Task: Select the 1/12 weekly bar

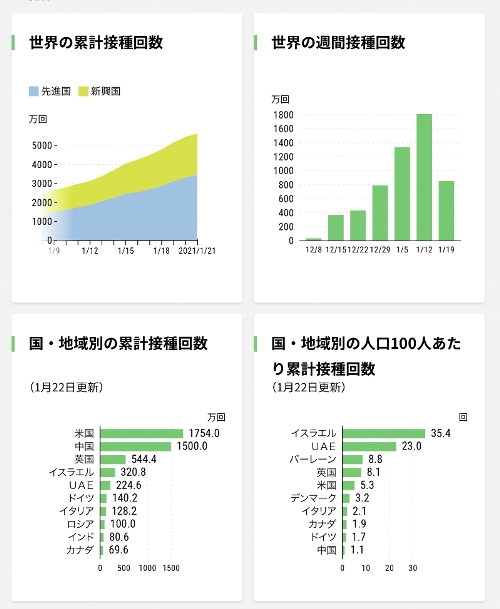Action: click(x=424, y=177)
